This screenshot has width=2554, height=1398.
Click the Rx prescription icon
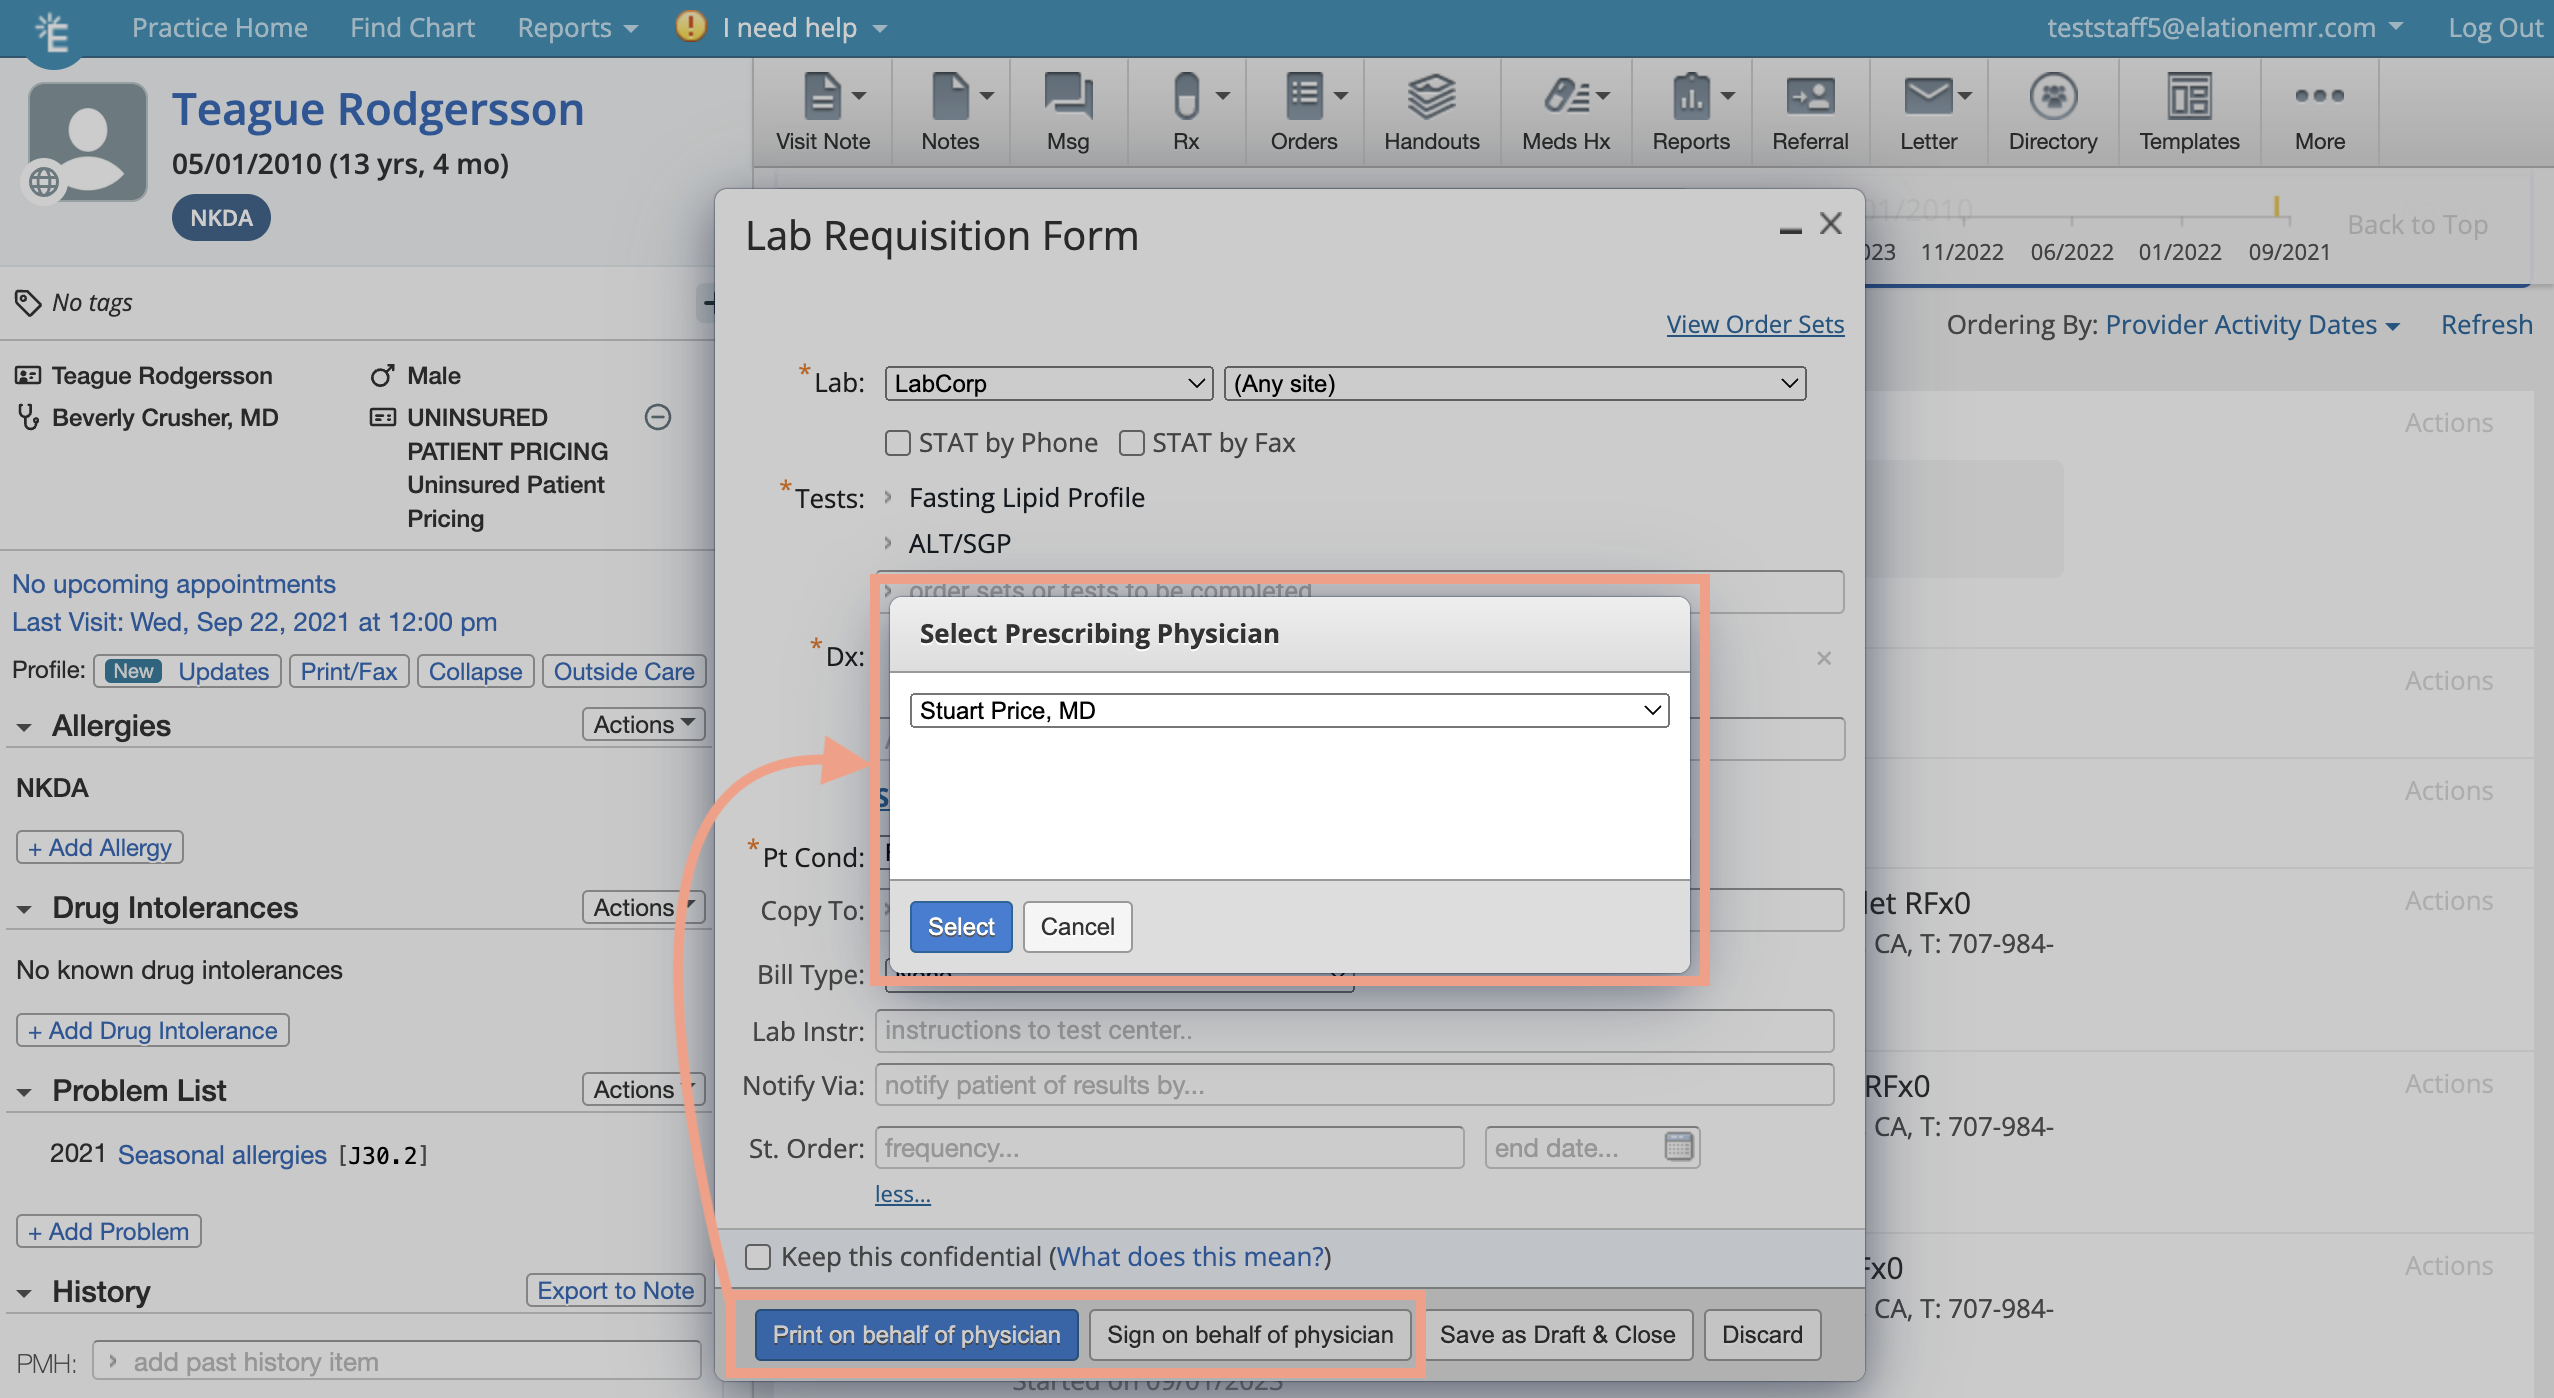[1185, 110]
